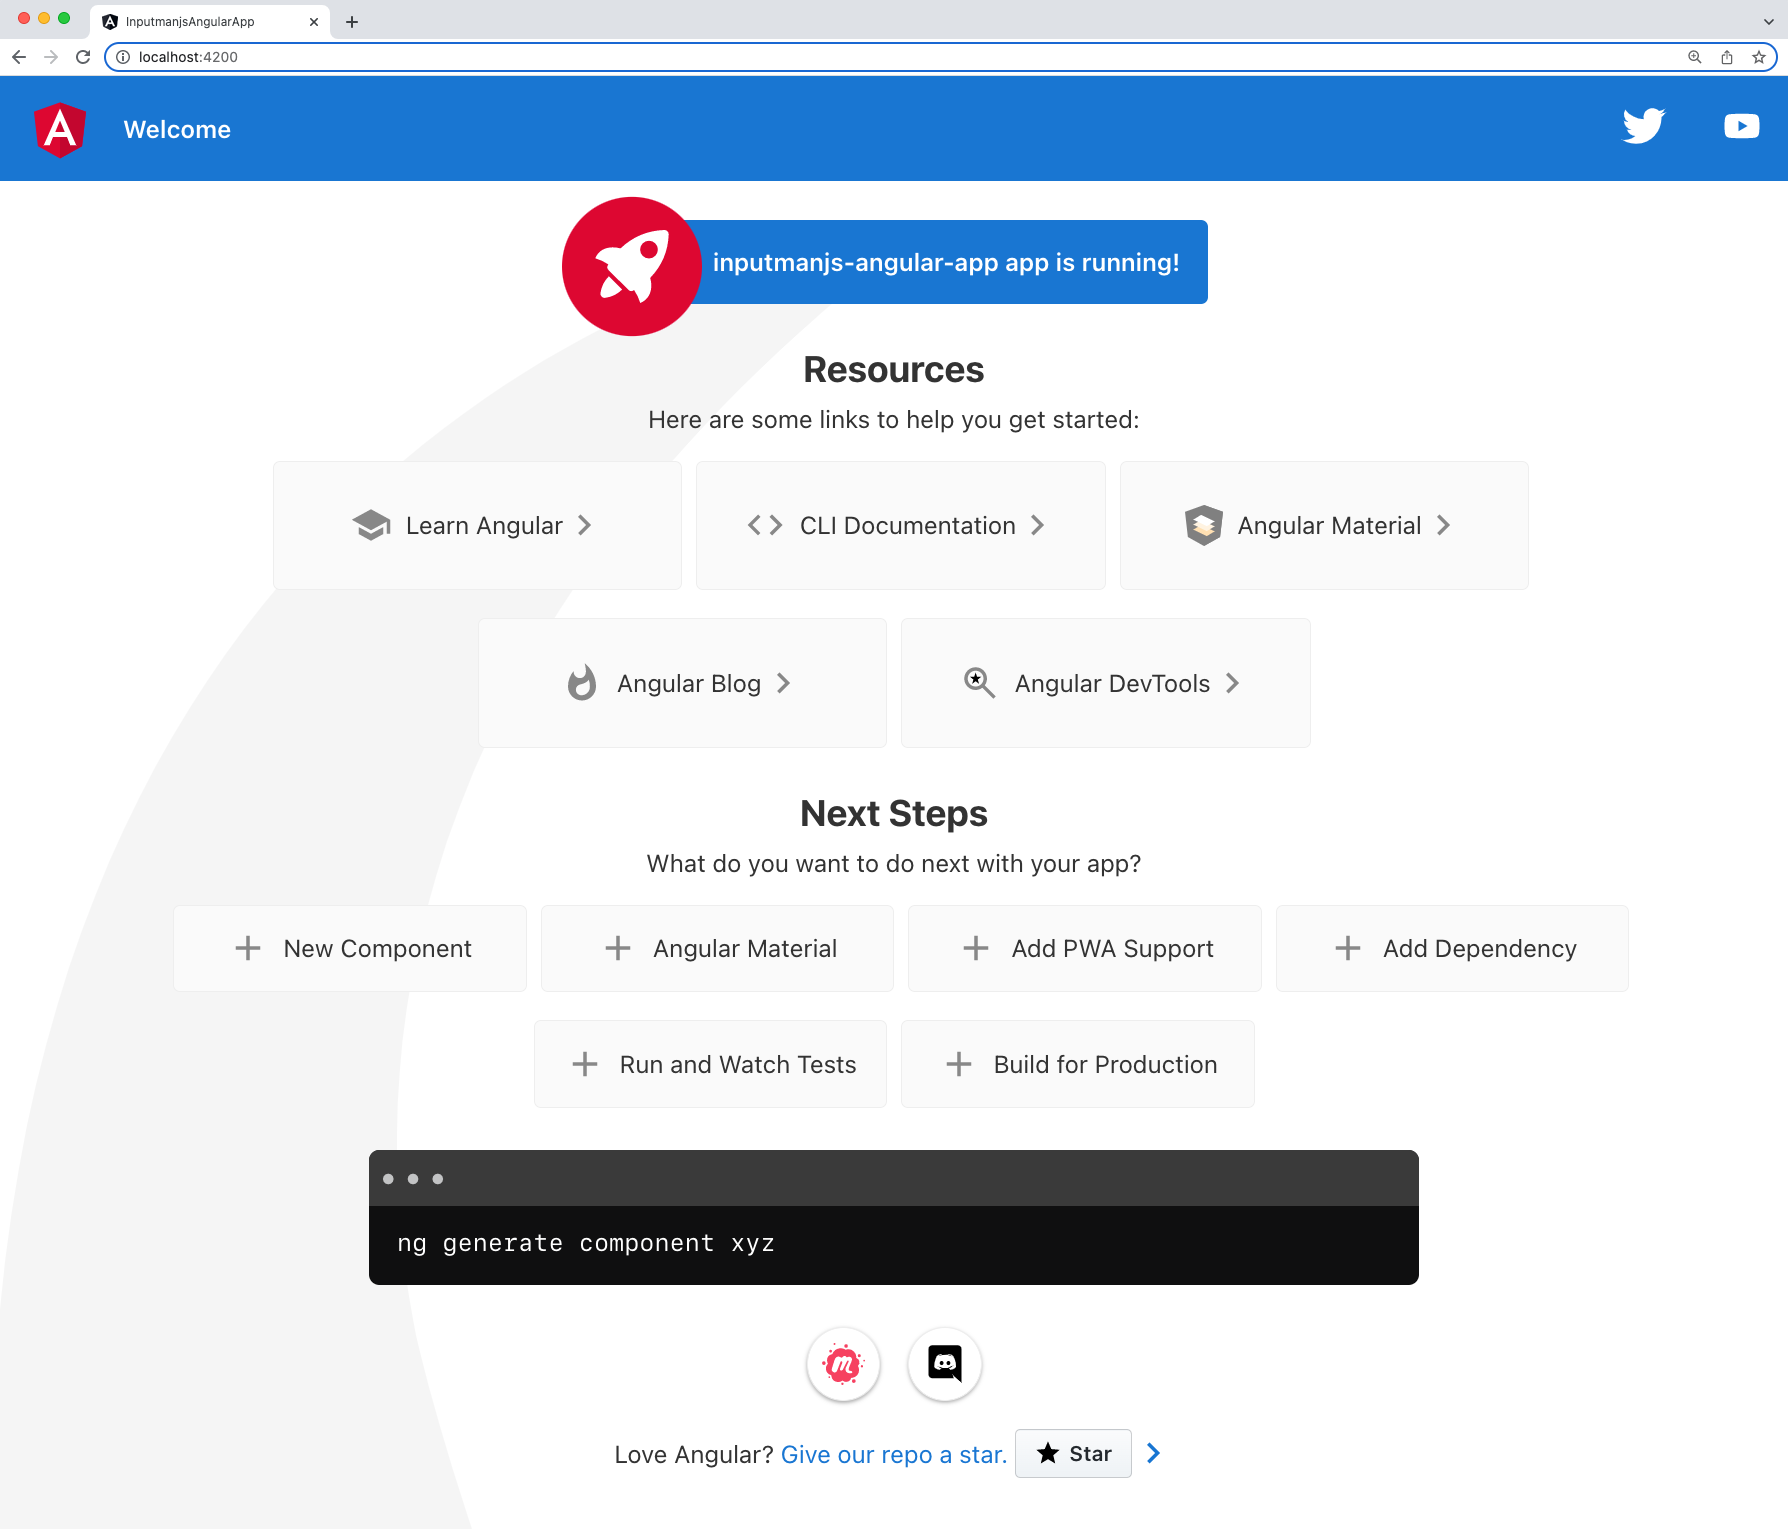Click the Next Steps heading
Screen dimensions: 1788x1529
[894, 814]
